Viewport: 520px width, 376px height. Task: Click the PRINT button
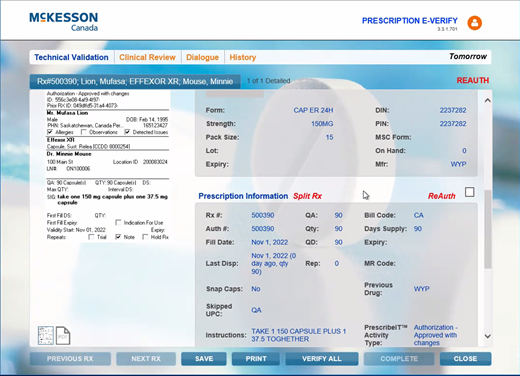(256, 359)
